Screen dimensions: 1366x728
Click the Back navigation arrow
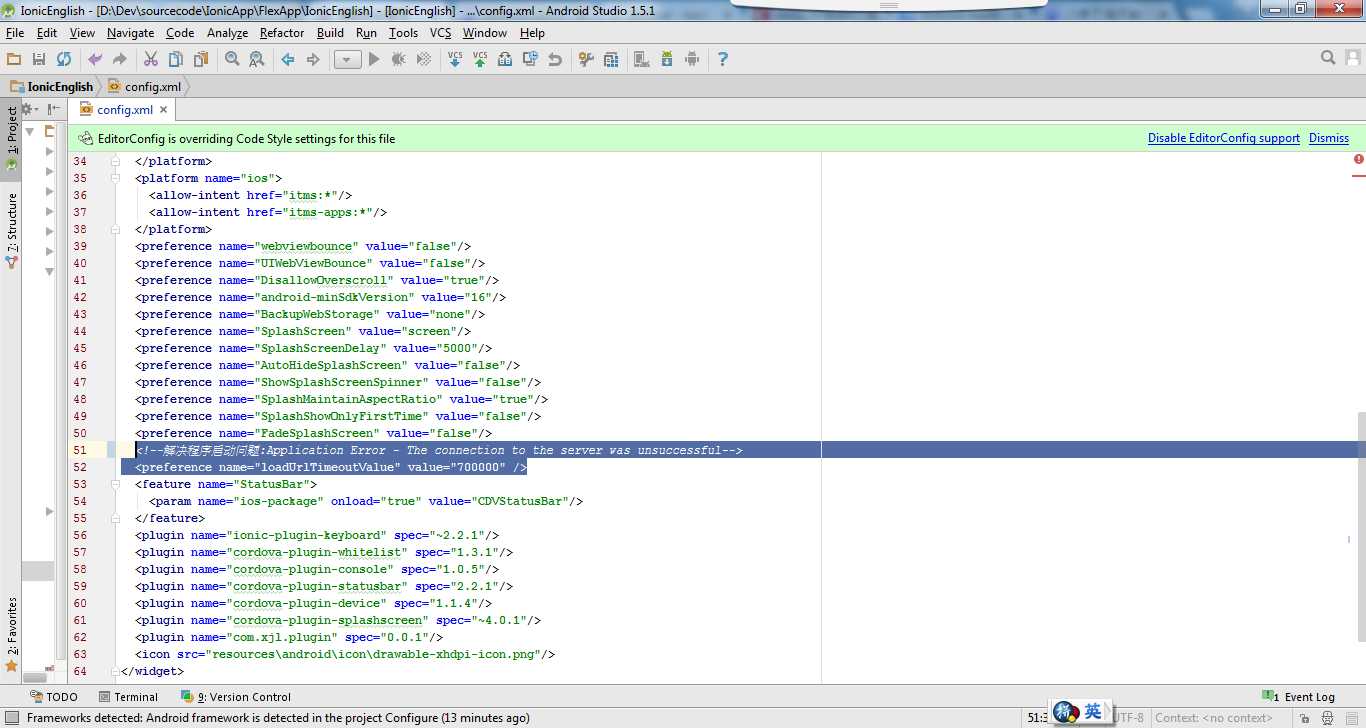(x=288, y=60)
